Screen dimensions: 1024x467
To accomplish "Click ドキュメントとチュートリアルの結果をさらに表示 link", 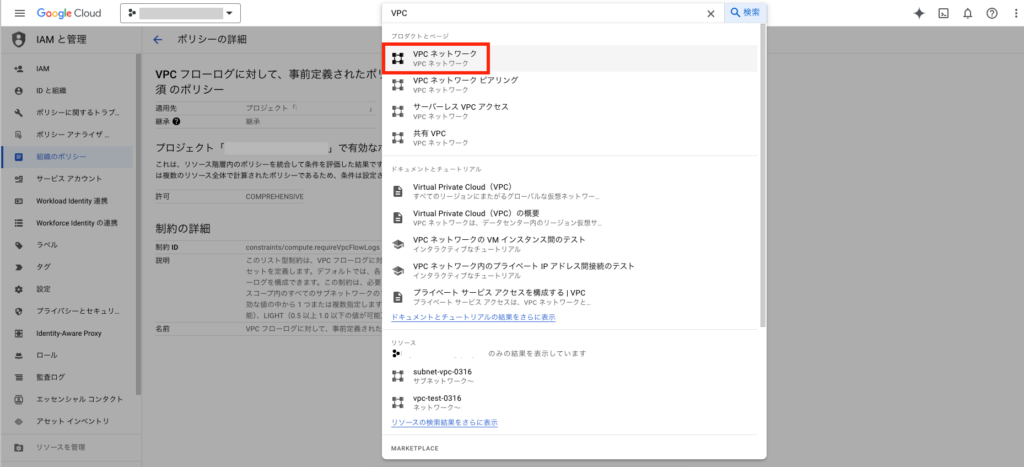I will click(473, 317).
